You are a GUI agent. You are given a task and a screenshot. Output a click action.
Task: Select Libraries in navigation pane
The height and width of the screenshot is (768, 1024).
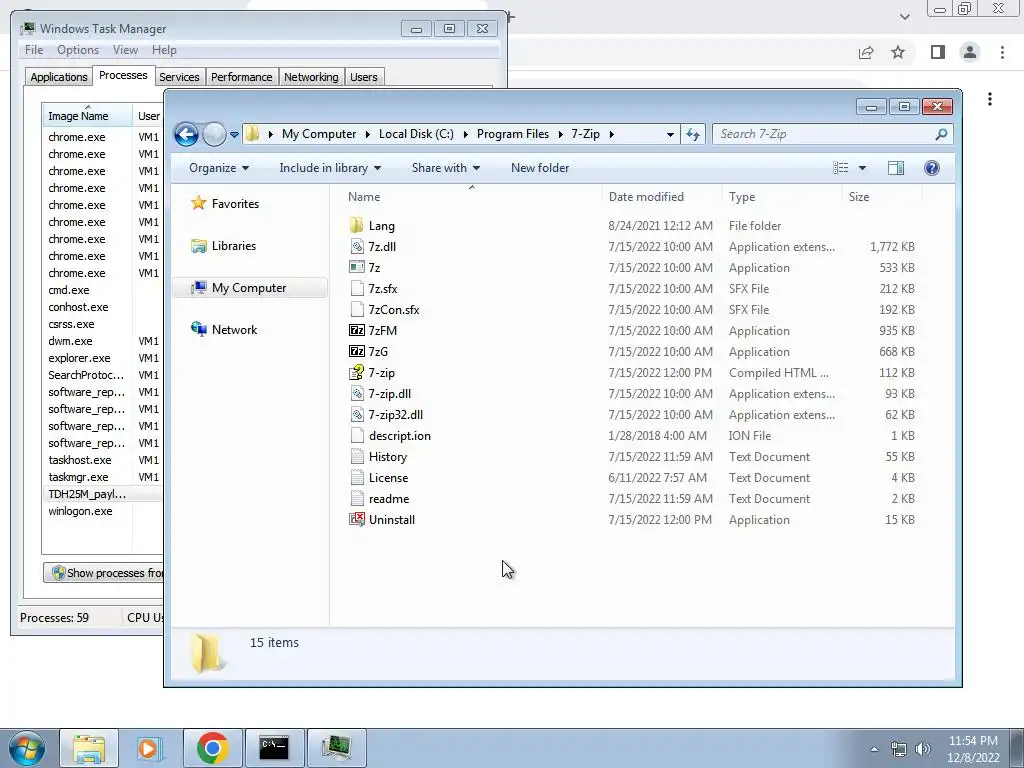(223, 246)
